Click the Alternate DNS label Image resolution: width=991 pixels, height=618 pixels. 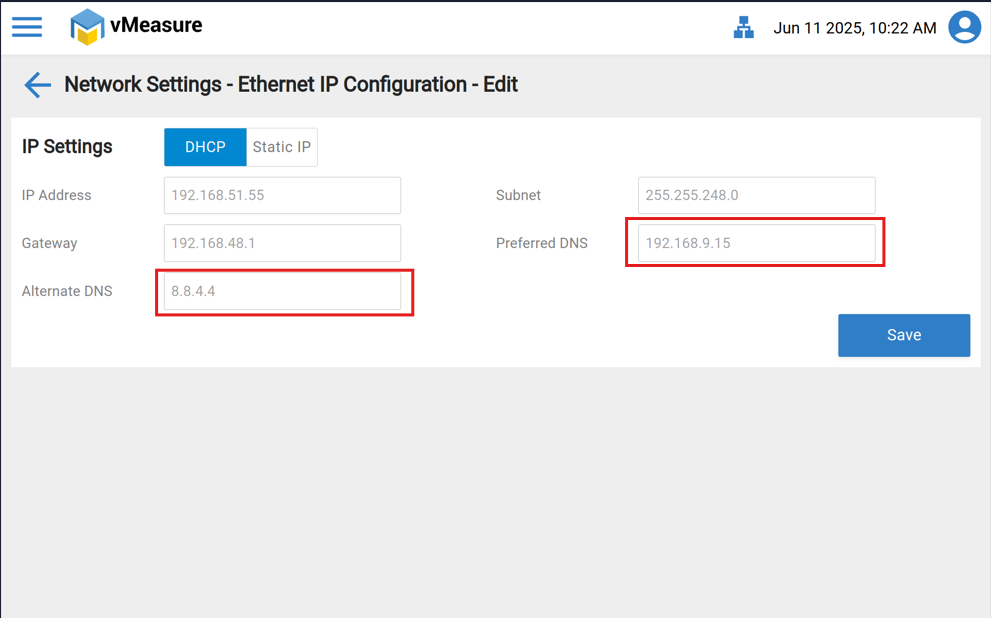tap(67, 291)
